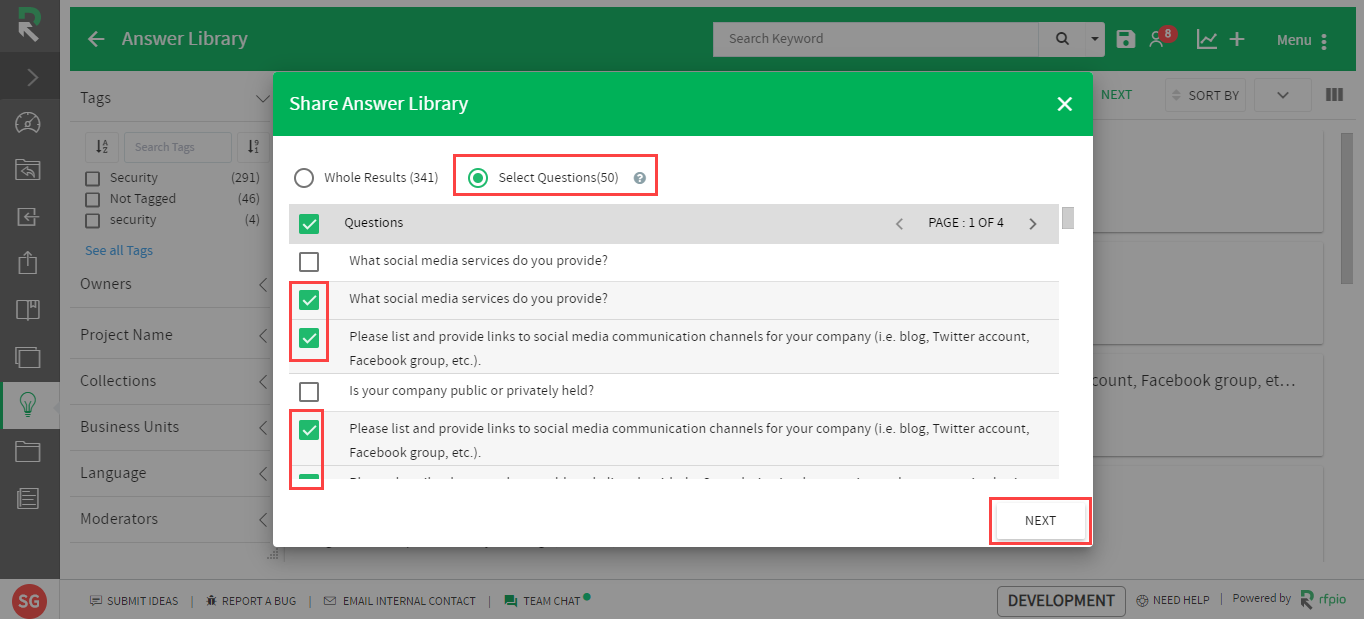Expand the left sidebar with chevron
The image size is (1364, 619).
[x=30, y=77]
